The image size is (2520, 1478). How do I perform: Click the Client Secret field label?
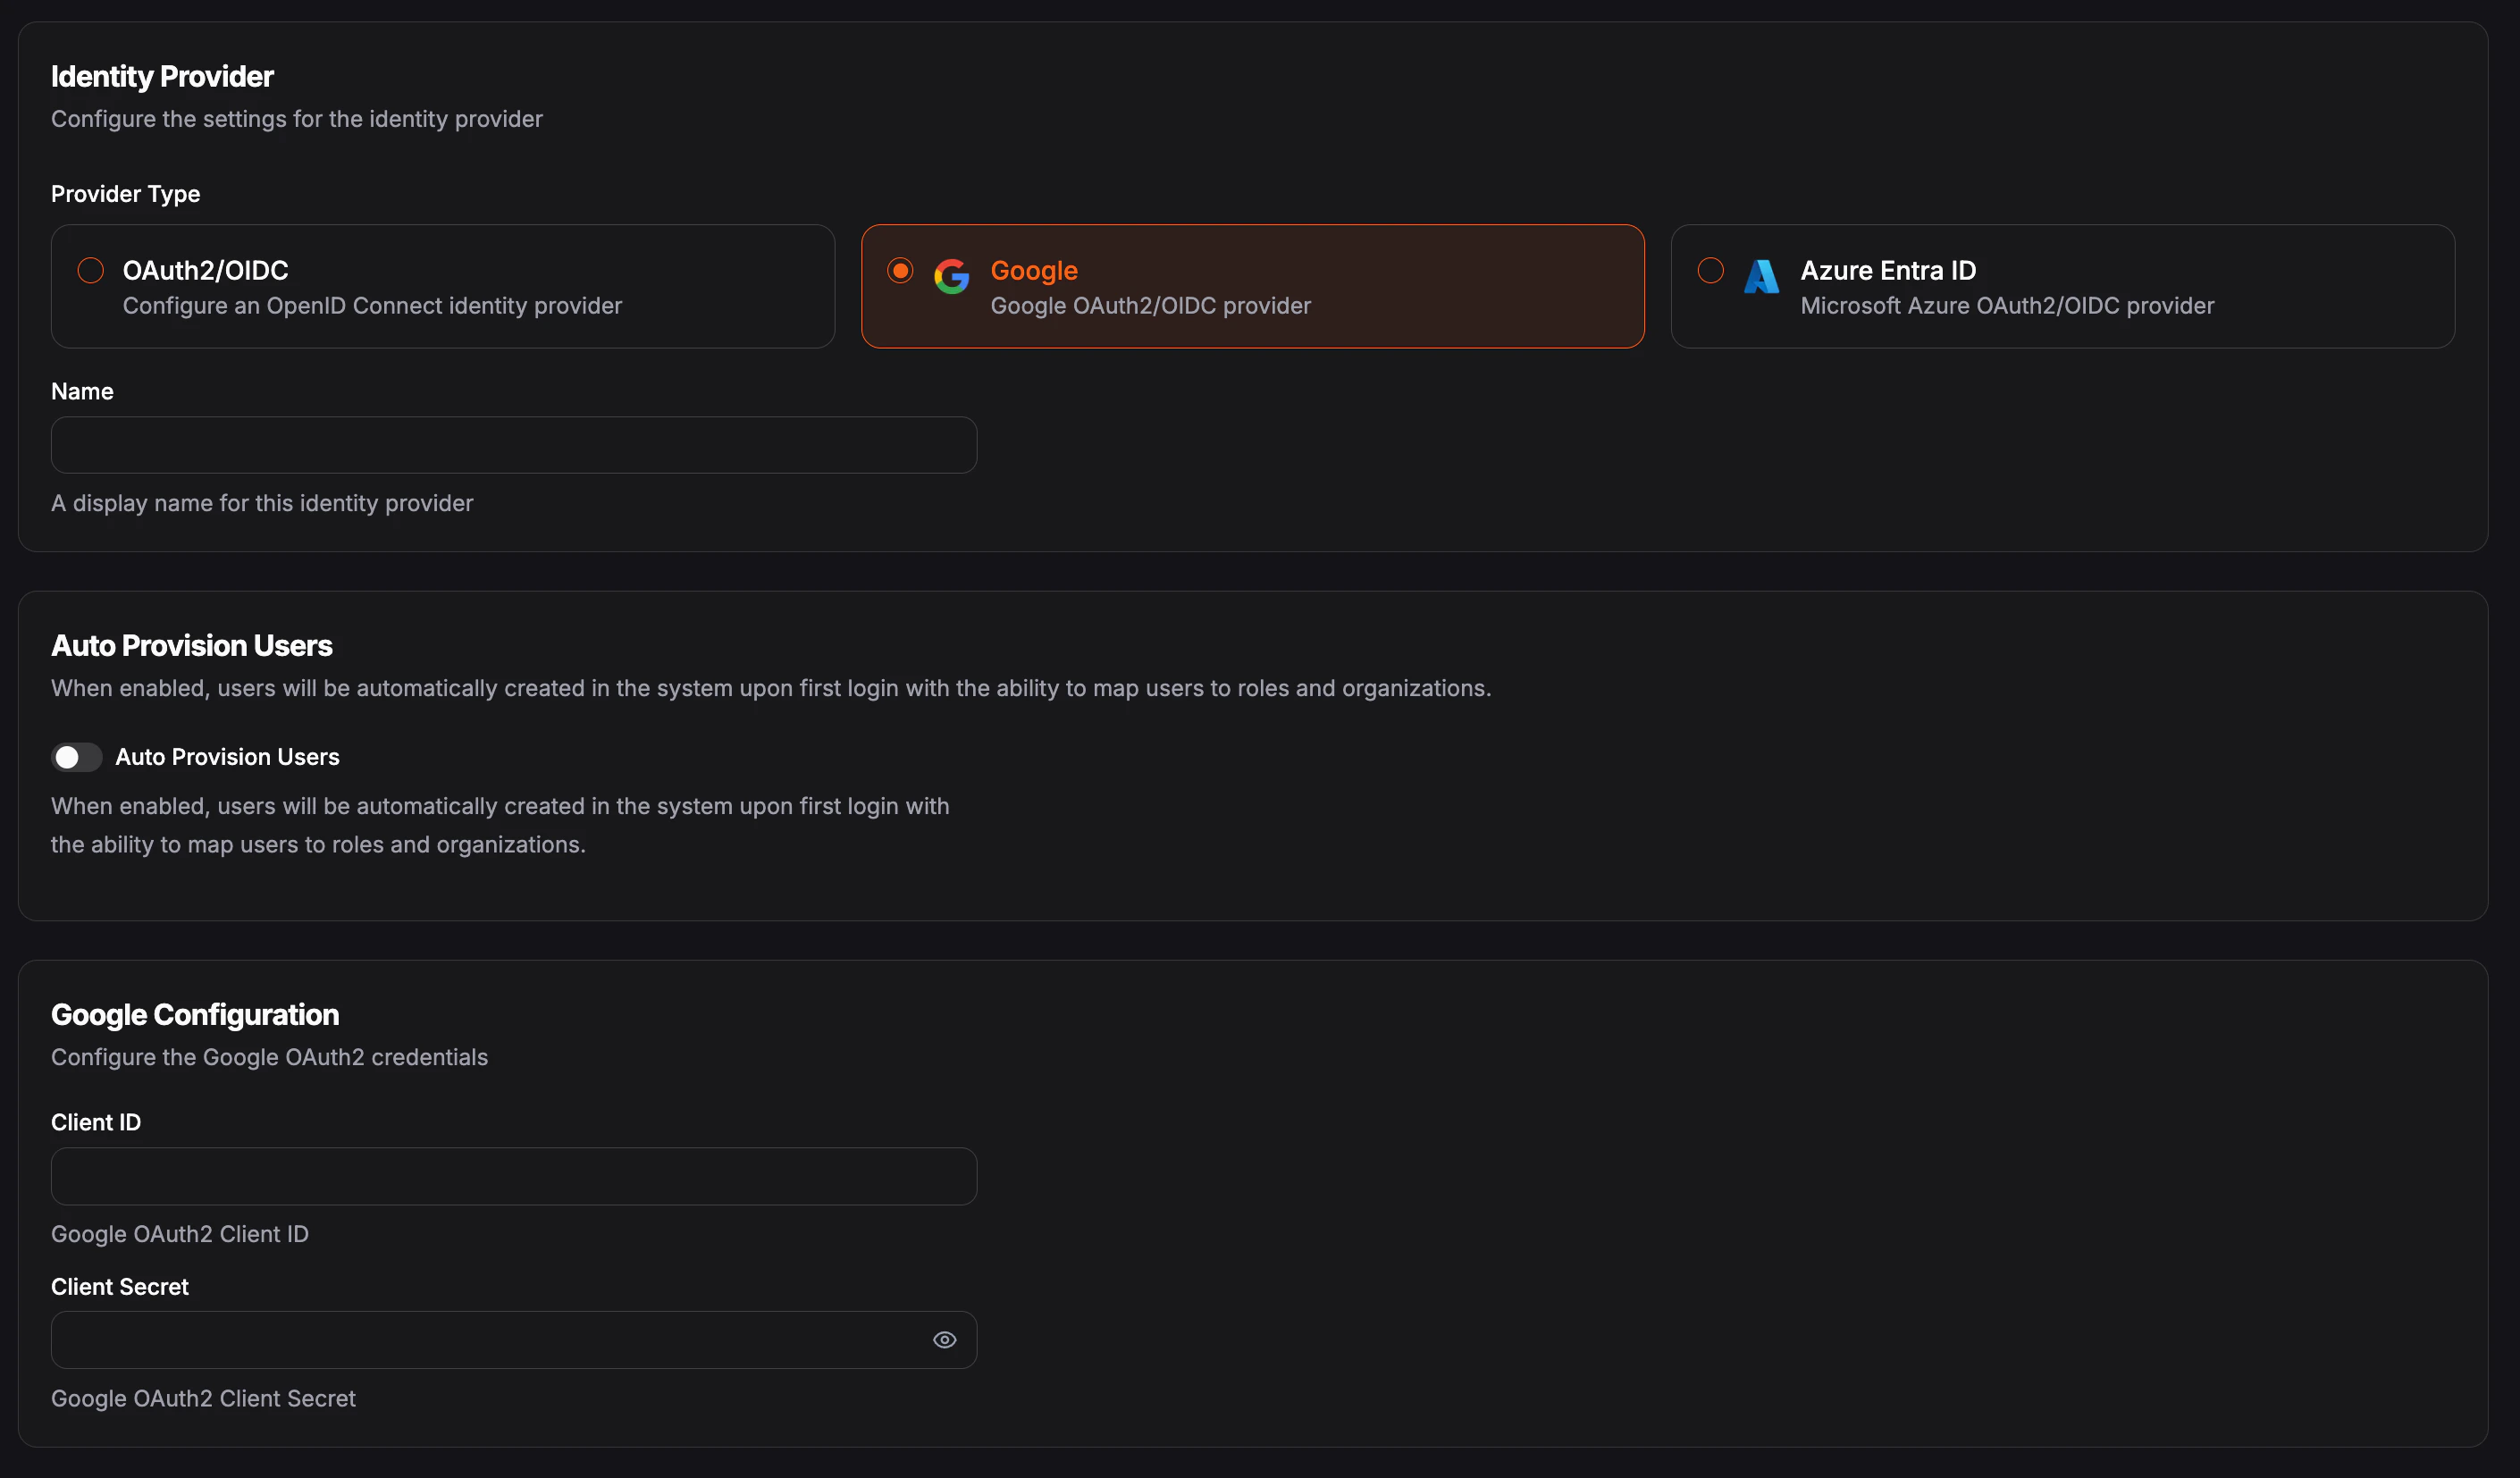point(119,1287)
